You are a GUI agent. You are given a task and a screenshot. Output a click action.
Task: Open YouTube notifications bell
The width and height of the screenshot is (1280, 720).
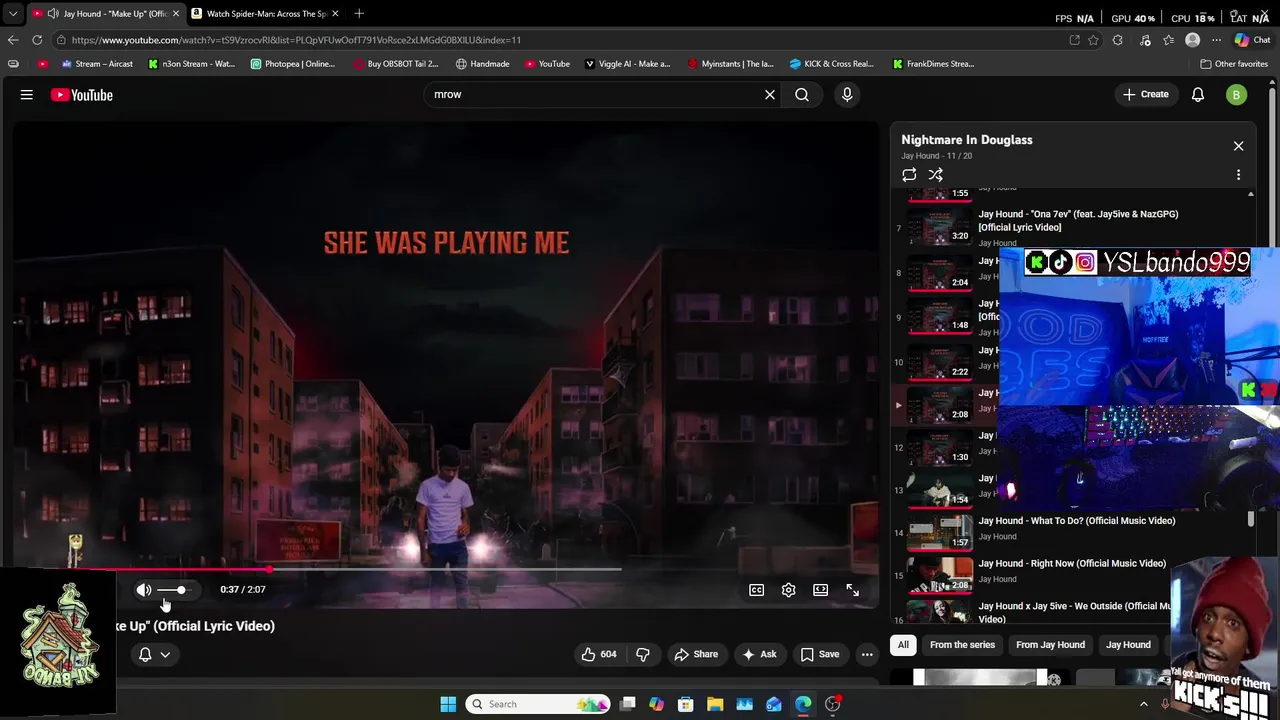pyautogui.click(x=1198, y=95)
